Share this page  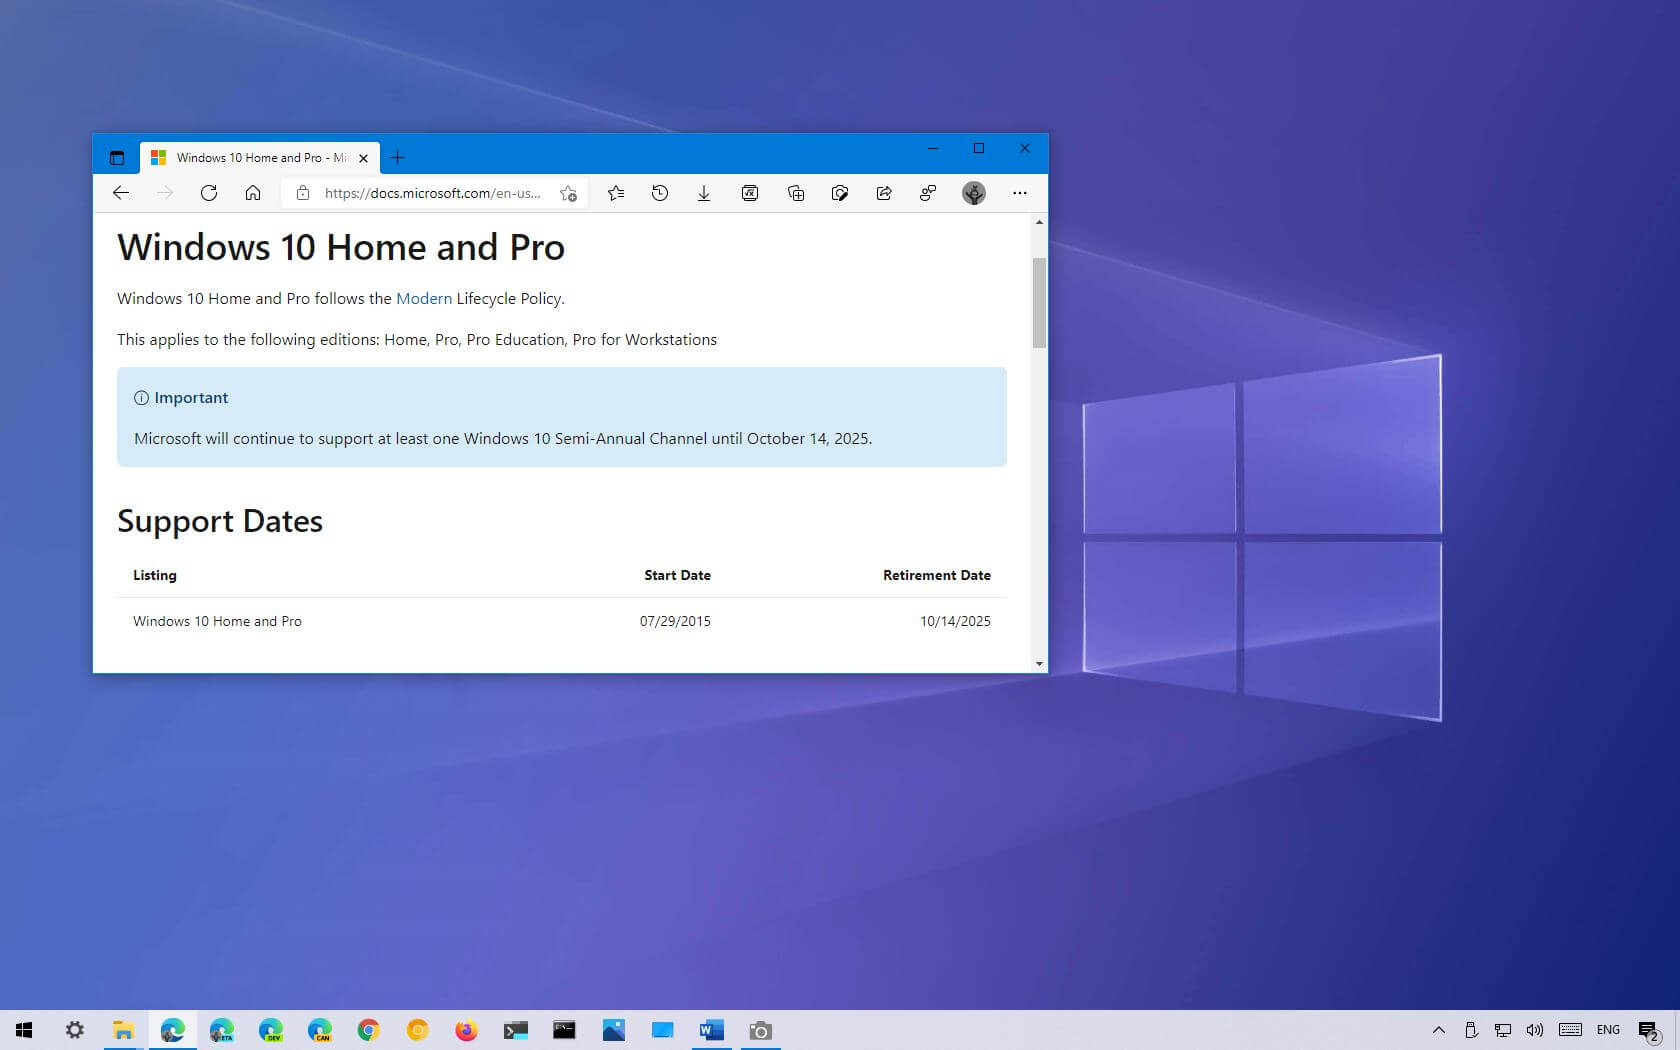(884, 193)
